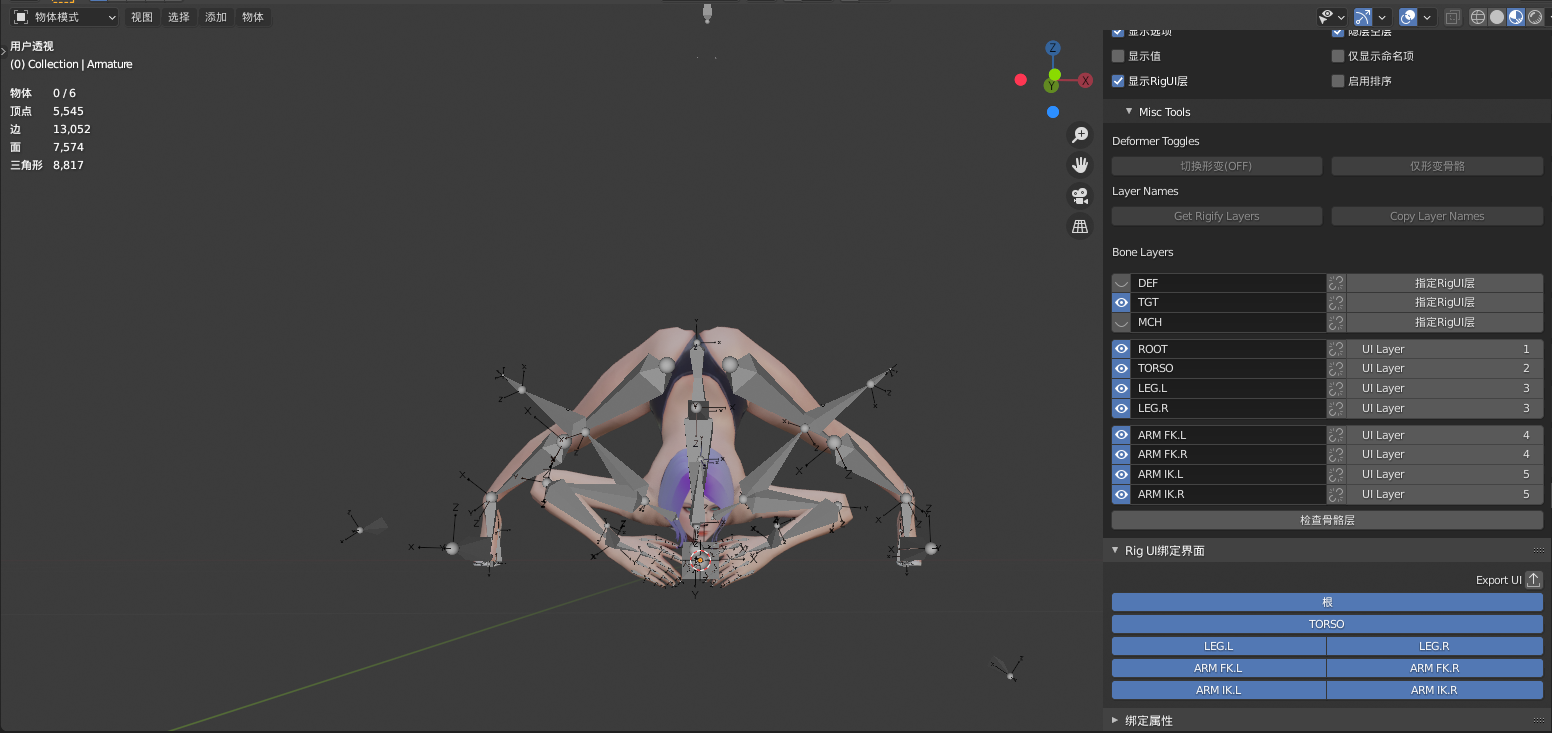This screenshot has height=733, width=1552.
Task: Click the blue Z axis on navigation gizmo
Action: (x=1053, y=48)
